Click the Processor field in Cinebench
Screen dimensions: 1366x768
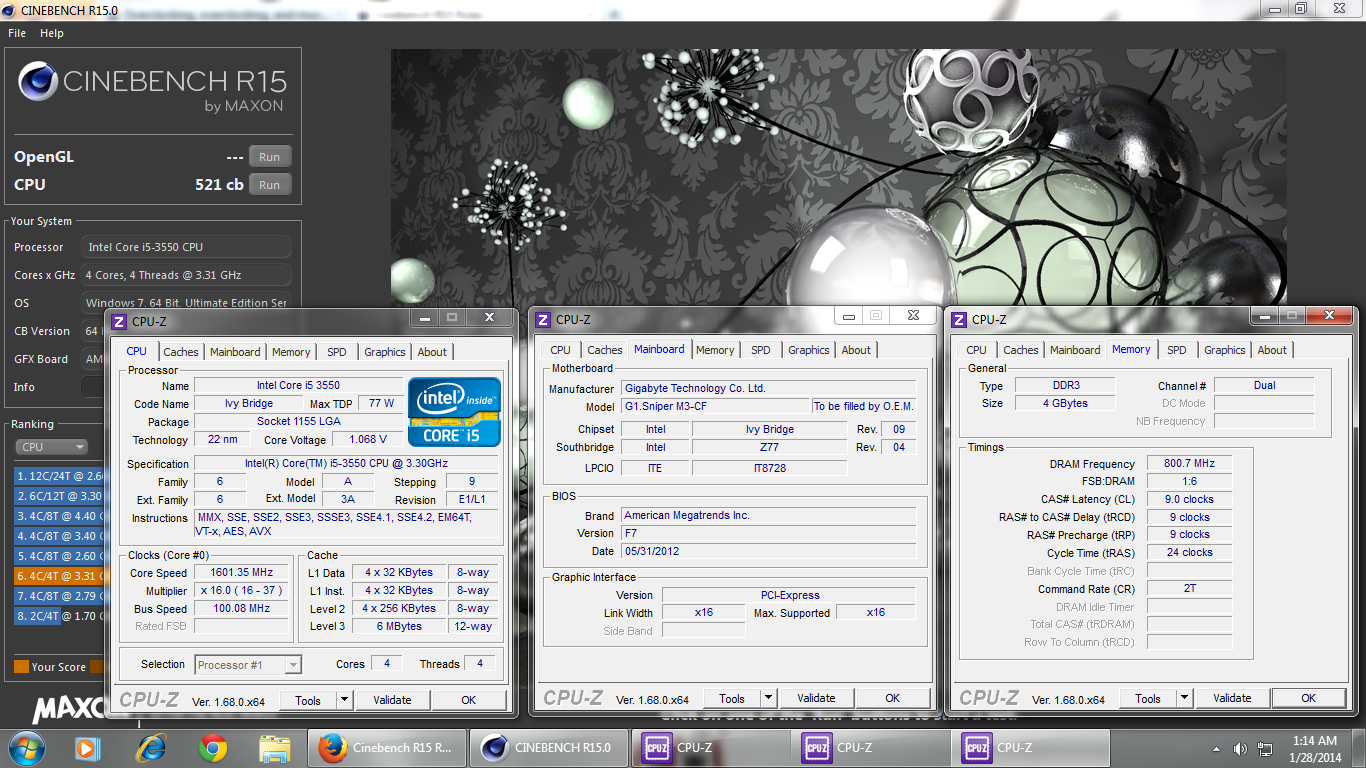pos(186,247)
